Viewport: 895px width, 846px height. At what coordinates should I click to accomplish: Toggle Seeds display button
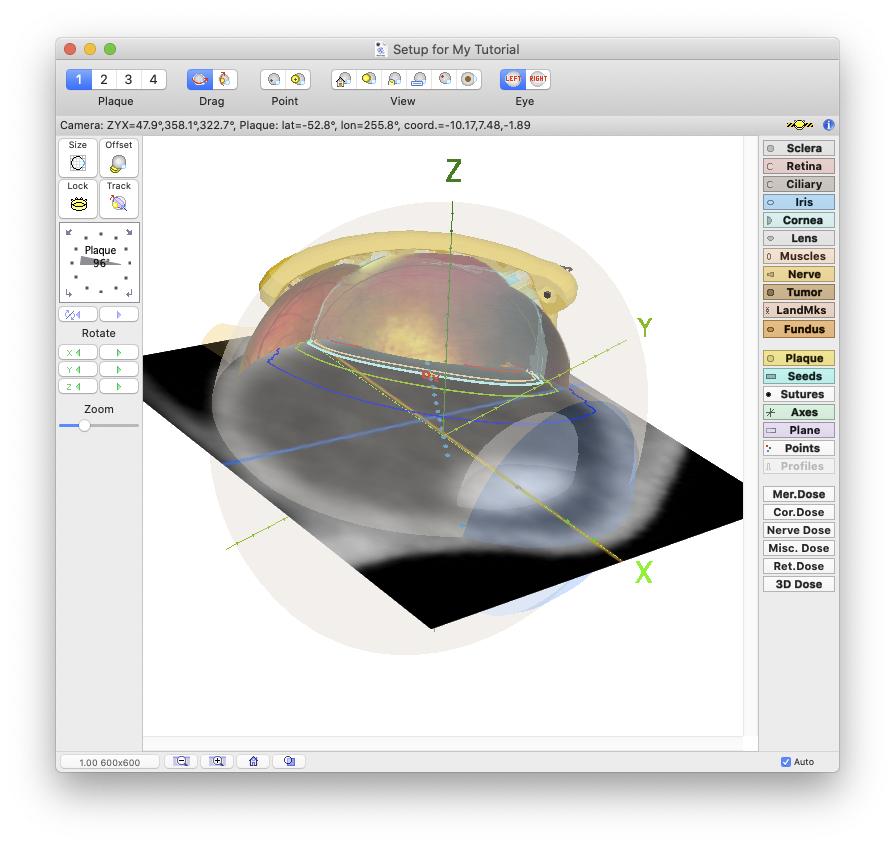coord(799,376)
